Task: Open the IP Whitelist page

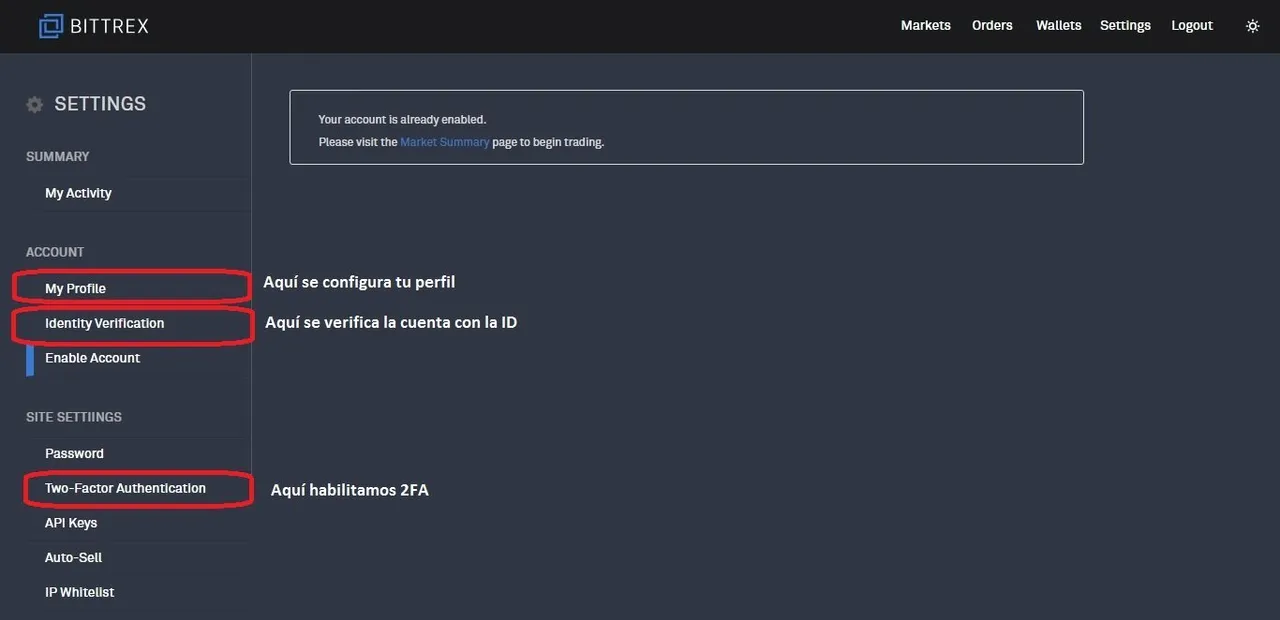Action: point(79,592)
